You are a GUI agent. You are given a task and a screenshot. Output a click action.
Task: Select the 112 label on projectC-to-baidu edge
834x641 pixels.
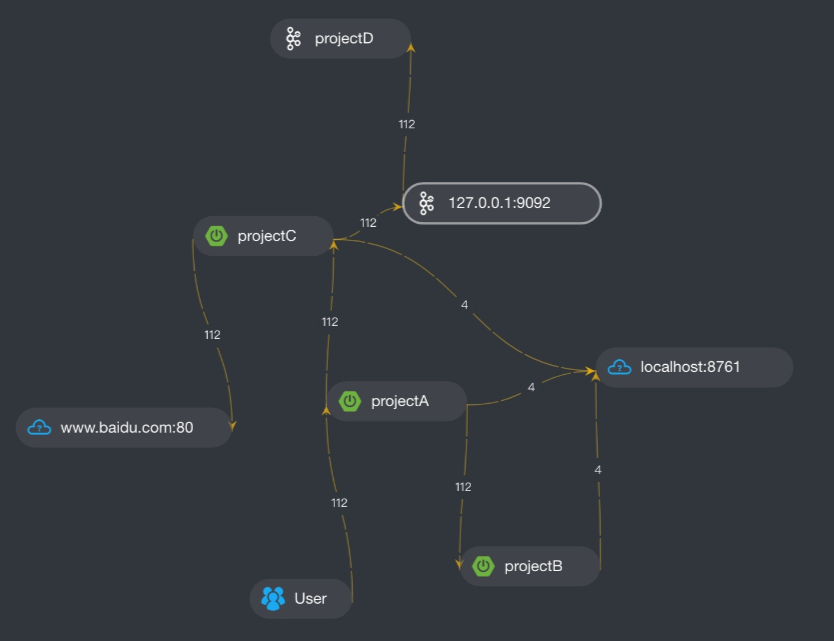[212, 335]
